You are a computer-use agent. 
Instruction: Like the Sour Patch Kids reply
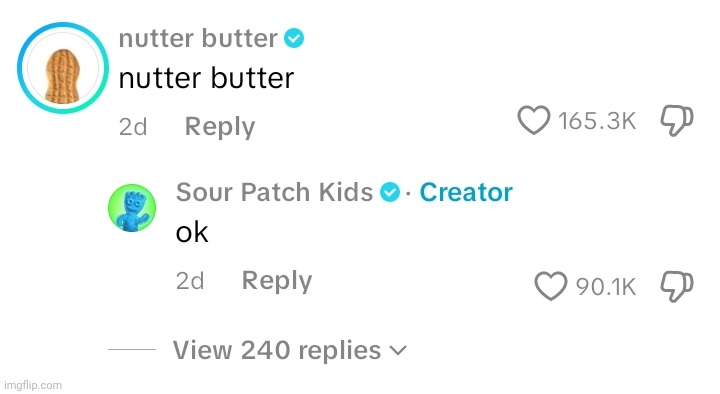click(x=551, y=286)
